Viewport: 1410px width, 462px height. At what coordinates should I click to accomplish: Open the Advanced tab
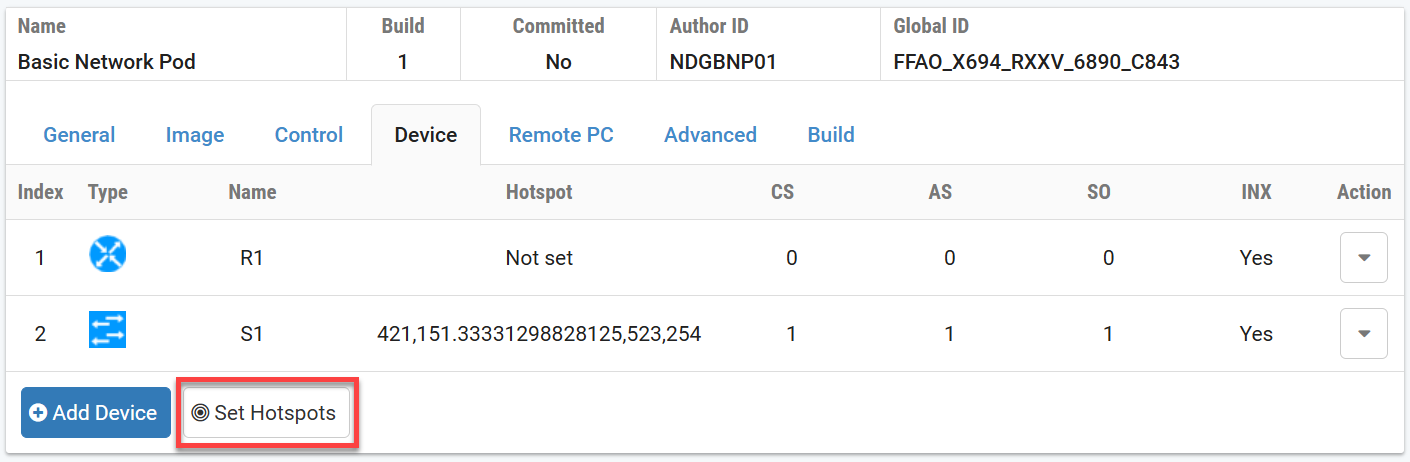click(710, 135)
